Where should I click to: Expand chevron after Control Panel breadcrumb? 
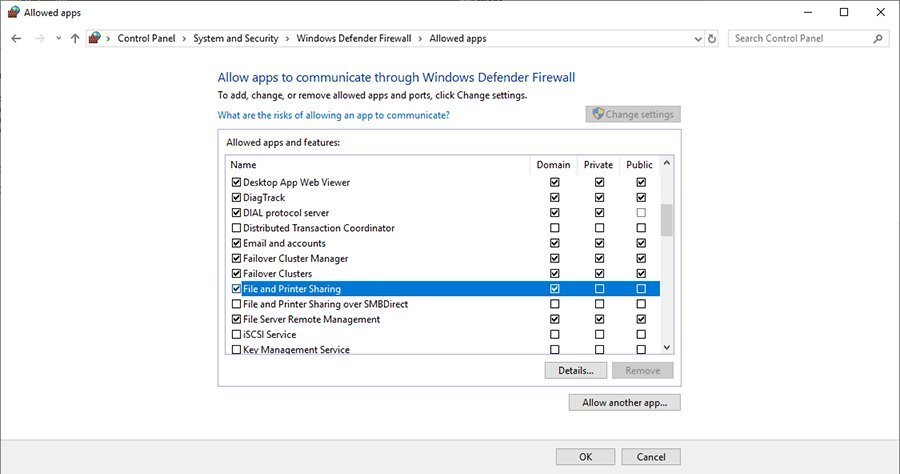point(184,38)
